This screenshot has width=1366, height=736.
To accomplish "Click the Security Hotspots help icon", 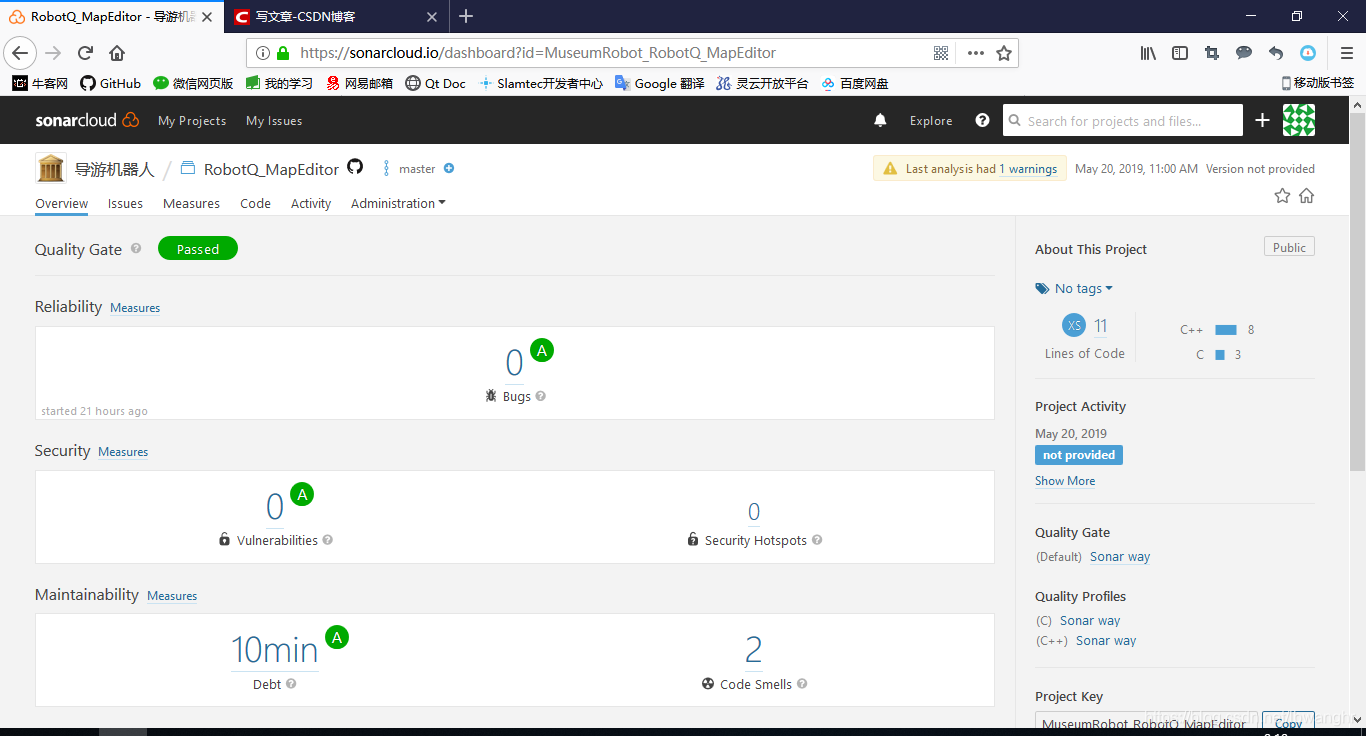I will [x=817, y=540].
